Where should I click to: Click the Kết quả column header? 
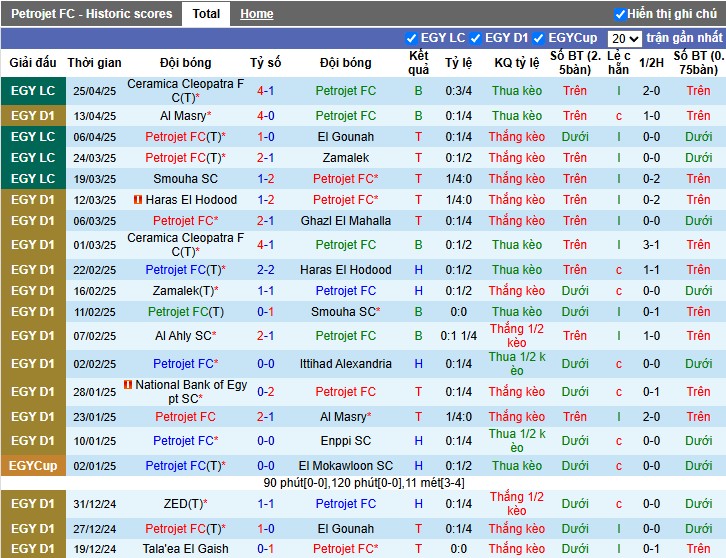pos(419,63)
